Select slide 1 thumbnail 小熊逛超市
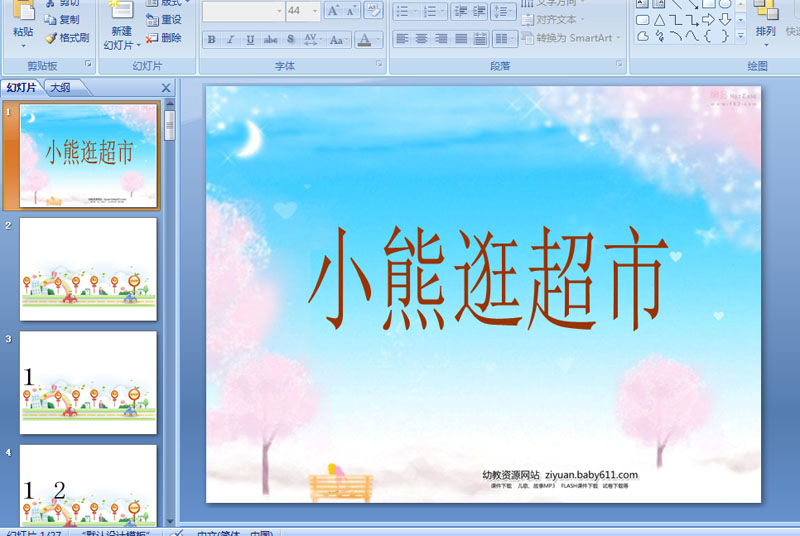Image resolution: width=800 pixels, height=536 pixels. pyautogui.click(x=88, y=156)
